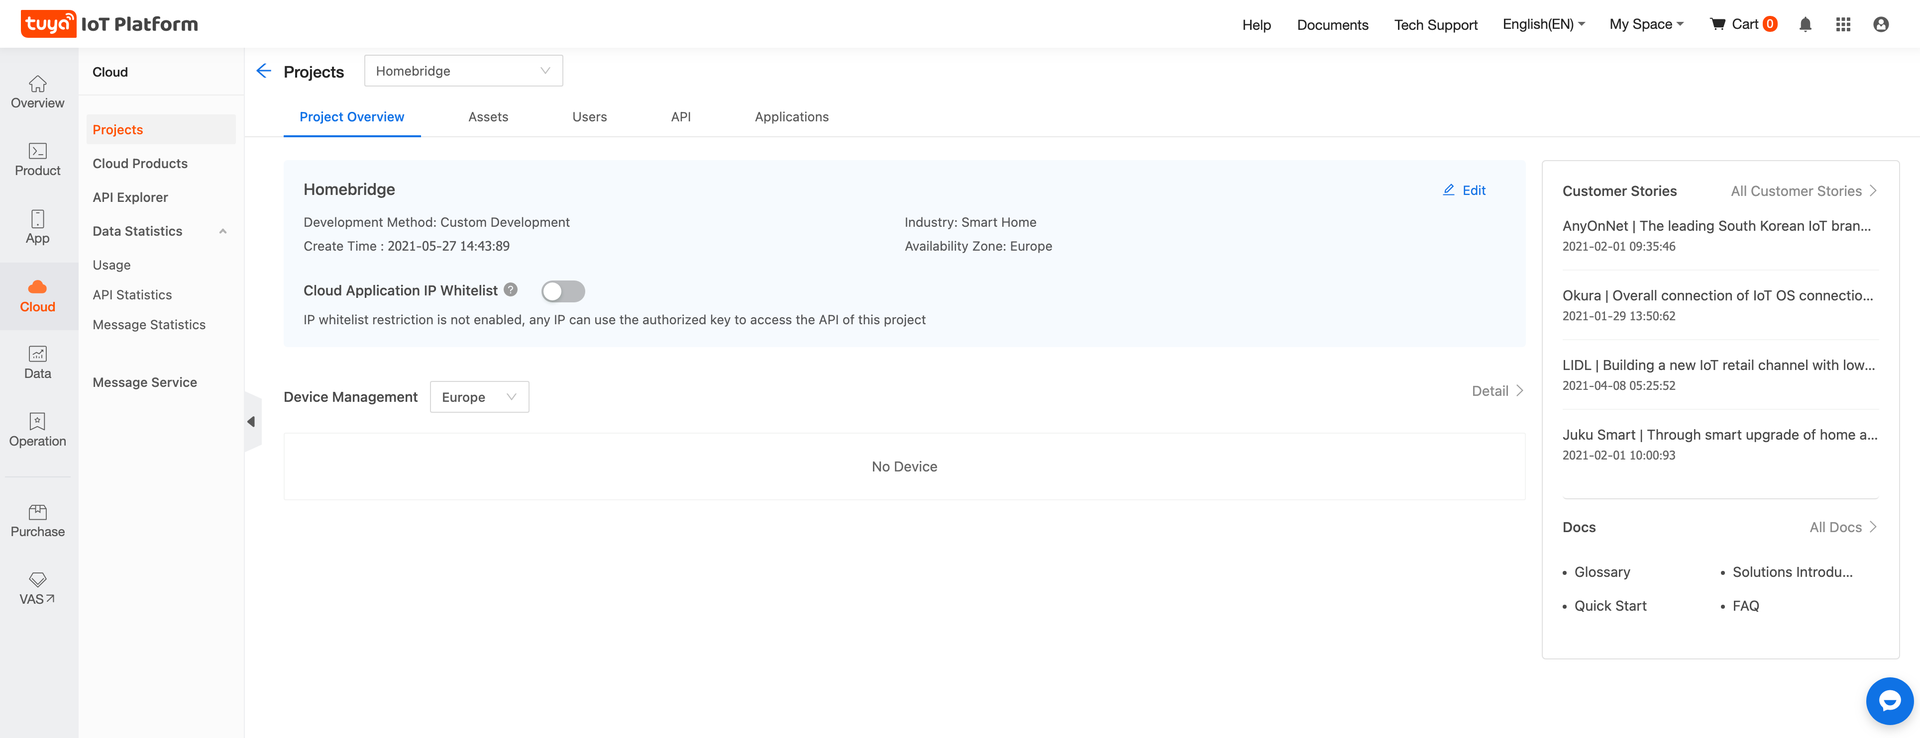Collapse the Cloud side panel handle
This screenshot has width=1920, height=738.
[x=251, y=422]
